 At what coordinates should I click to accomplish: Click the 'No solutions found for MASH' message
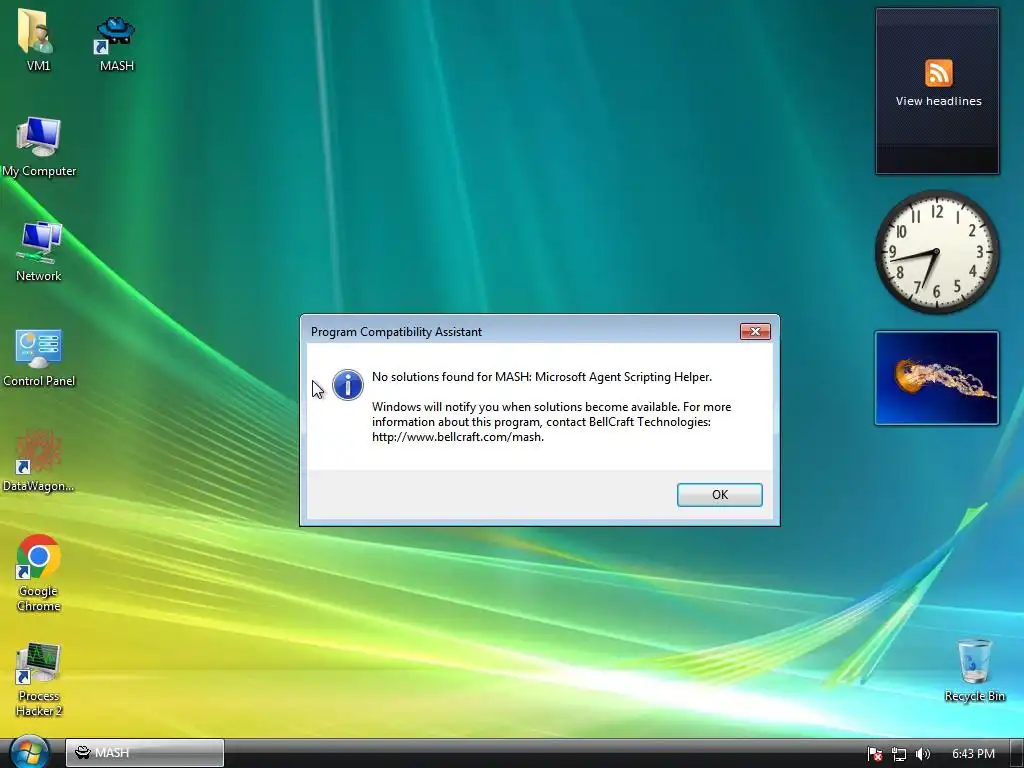click(541, 377)
